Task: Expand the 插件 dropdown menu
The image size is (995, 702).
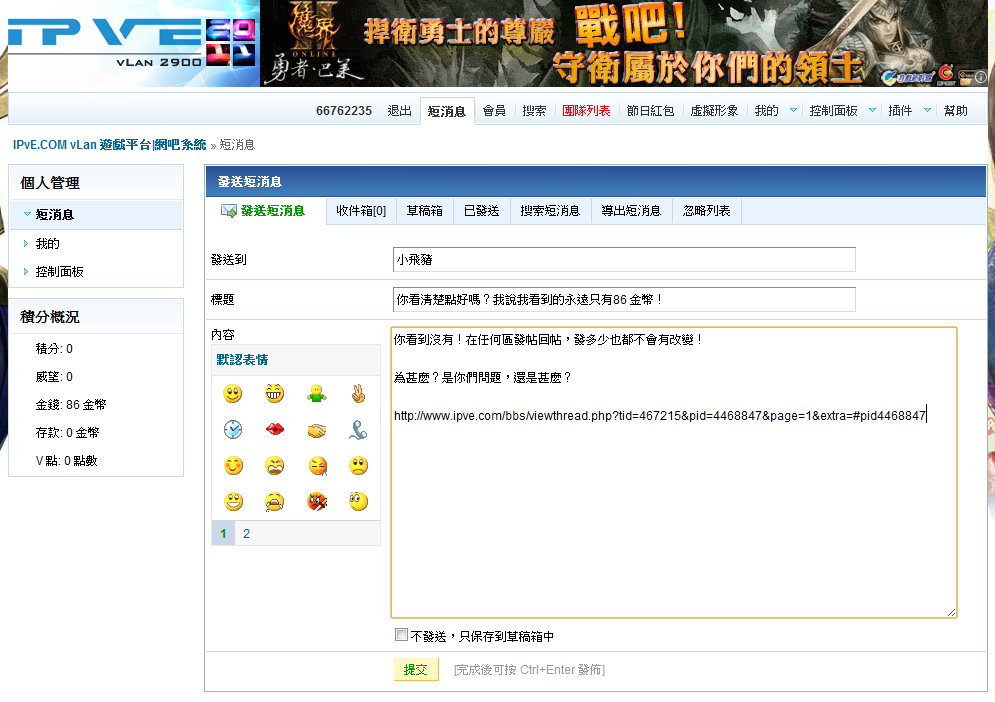Action: 926,111
